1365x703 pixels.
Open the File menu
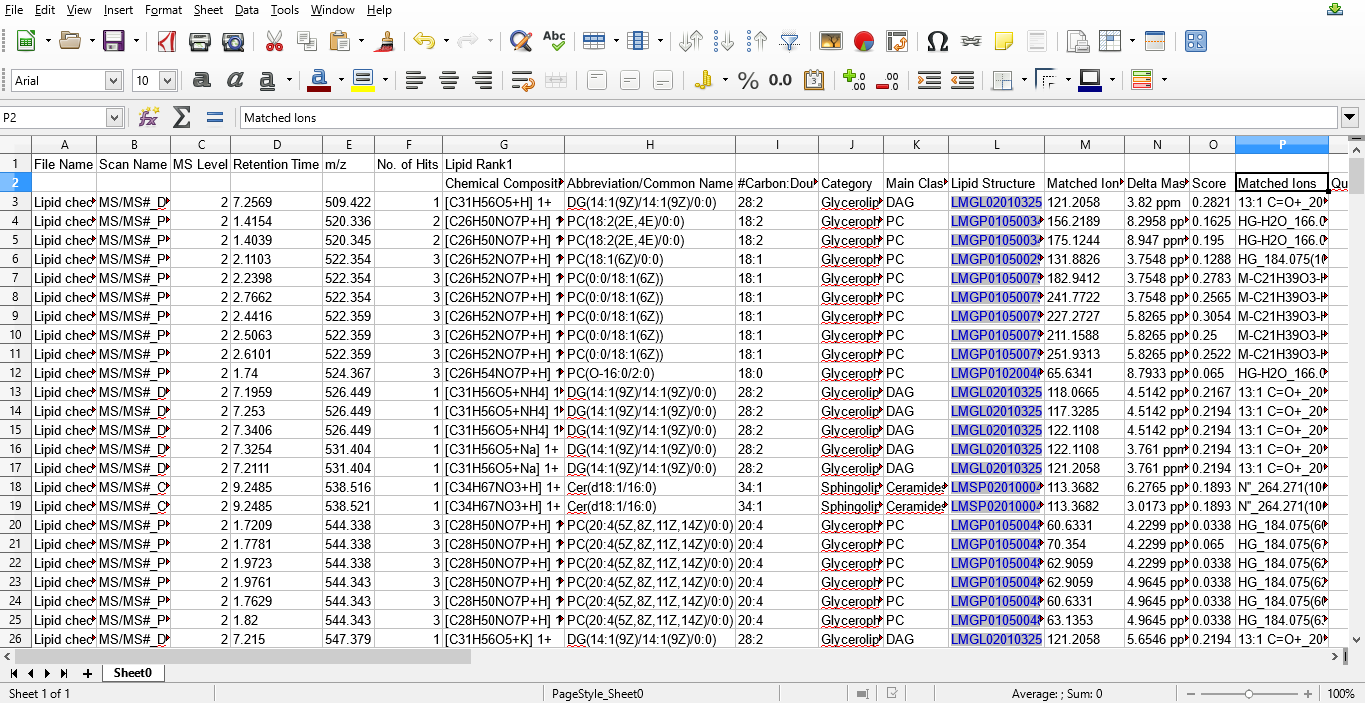14,10
